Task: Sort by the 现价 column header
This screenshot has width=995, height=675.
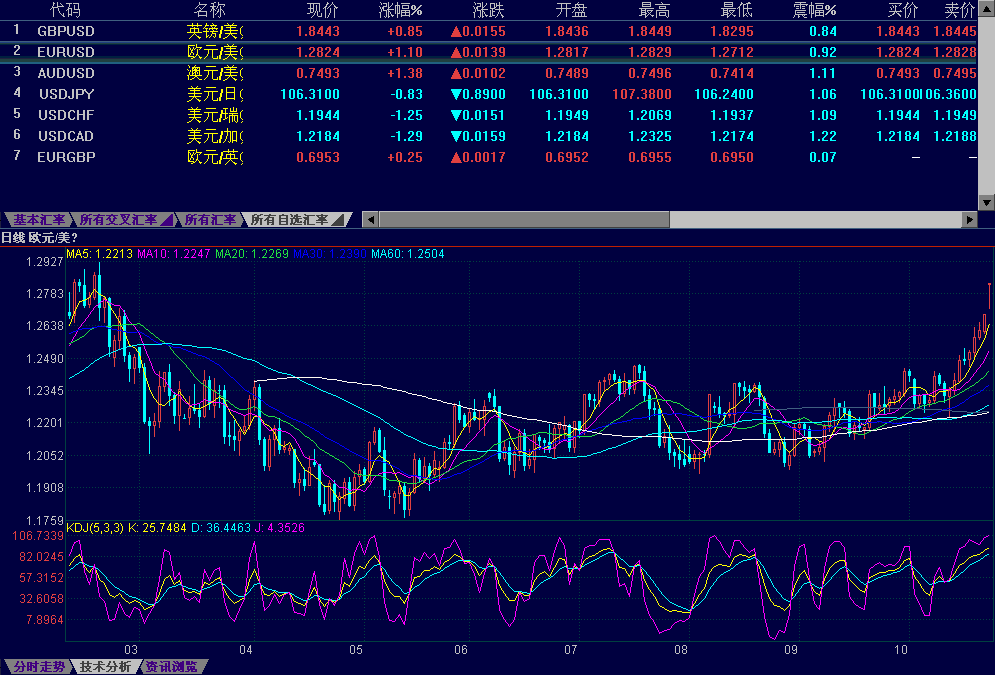Action: [322, 10]
